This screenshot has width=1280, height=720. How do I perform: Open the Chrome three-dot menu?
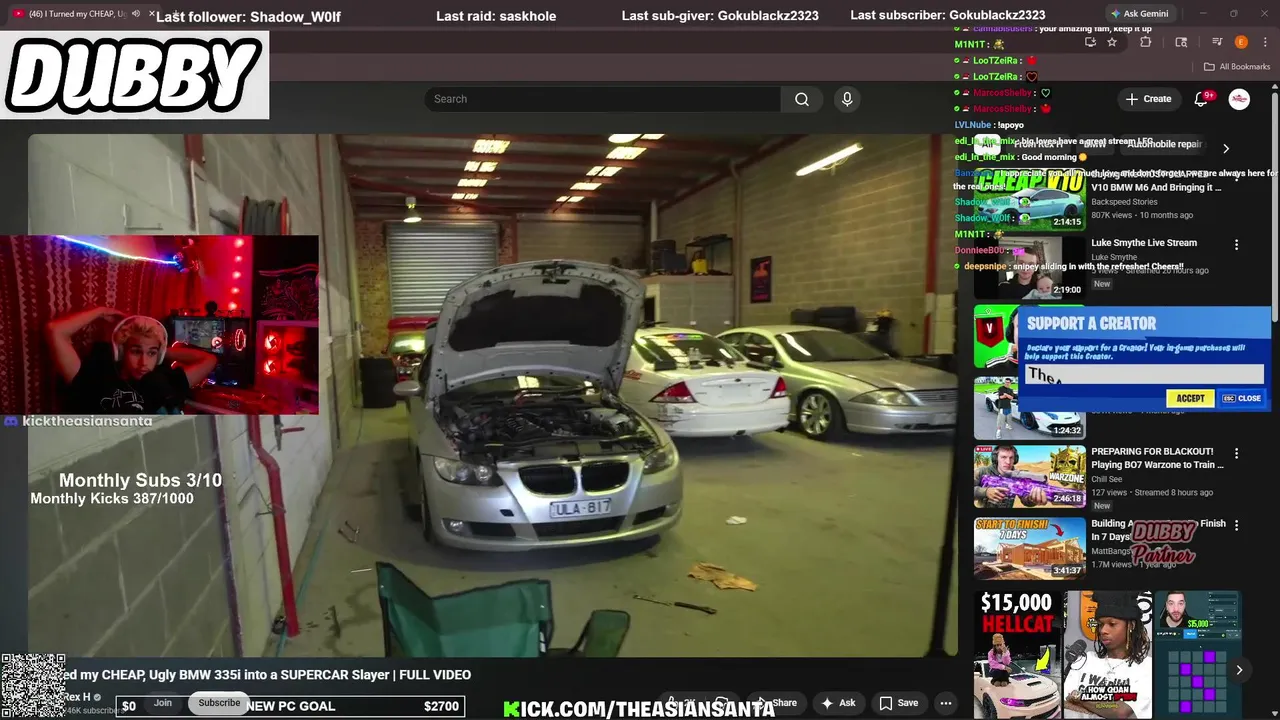point(1266,42)
